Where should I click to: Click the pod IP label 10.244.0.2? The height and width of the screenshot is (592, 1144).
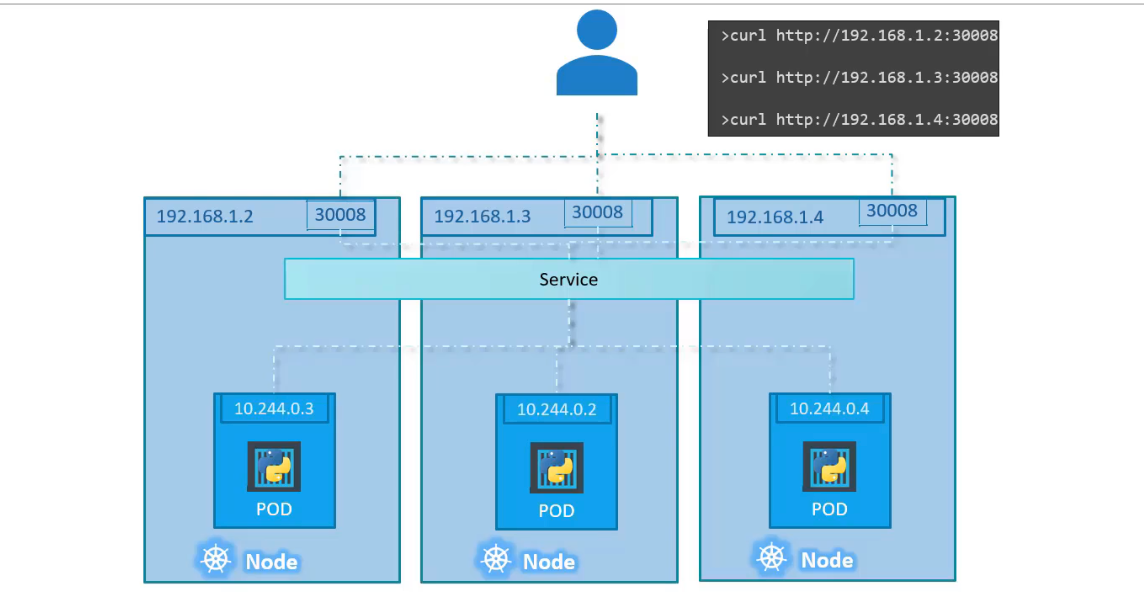tap(556, 409)
